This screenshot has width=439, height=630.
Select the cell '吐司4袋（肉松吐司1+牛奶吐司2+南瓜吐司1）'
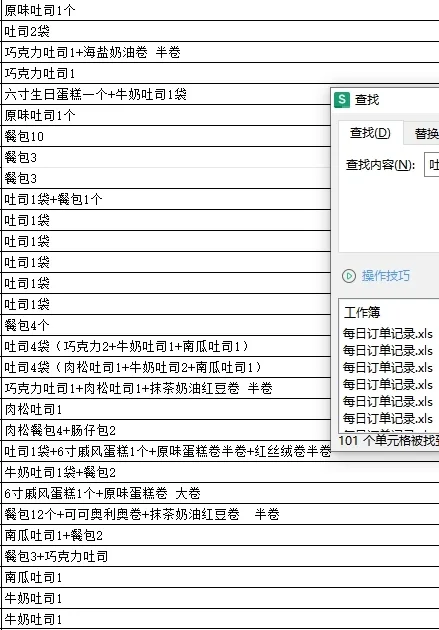click(166, 367)
